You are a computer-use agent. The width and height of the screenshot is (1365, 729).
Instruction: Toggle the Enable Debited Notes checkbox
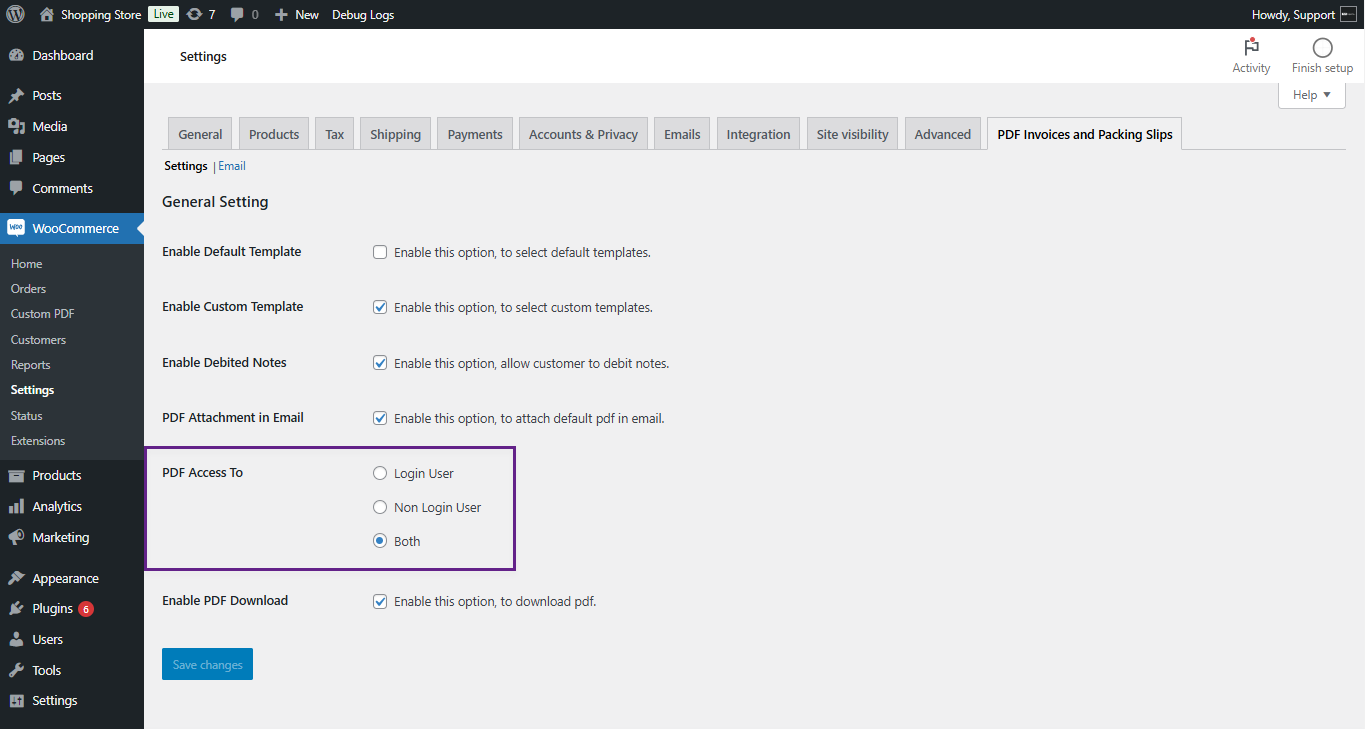tap(380, 363)
